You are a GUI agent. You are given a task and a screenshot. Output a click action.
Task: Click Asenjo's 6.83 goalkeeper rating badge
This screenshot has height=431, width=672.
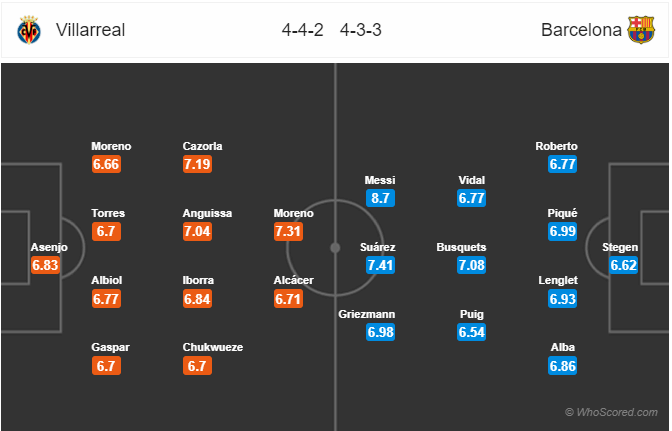click(x=45, y=265)
